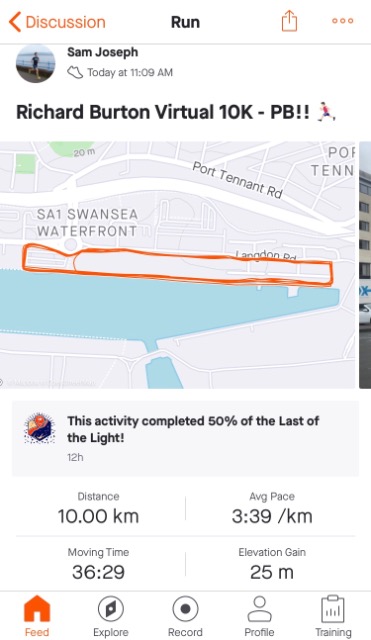The image size is (371, 640).
Task: Open the Explore tab
Action: [x=111, y=616]
